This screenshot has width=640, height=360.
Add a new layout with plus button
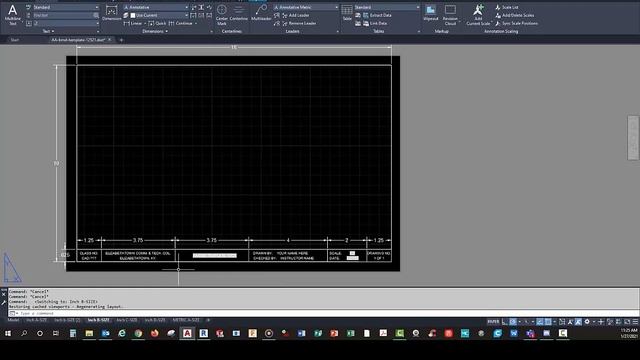coord(208,320)
